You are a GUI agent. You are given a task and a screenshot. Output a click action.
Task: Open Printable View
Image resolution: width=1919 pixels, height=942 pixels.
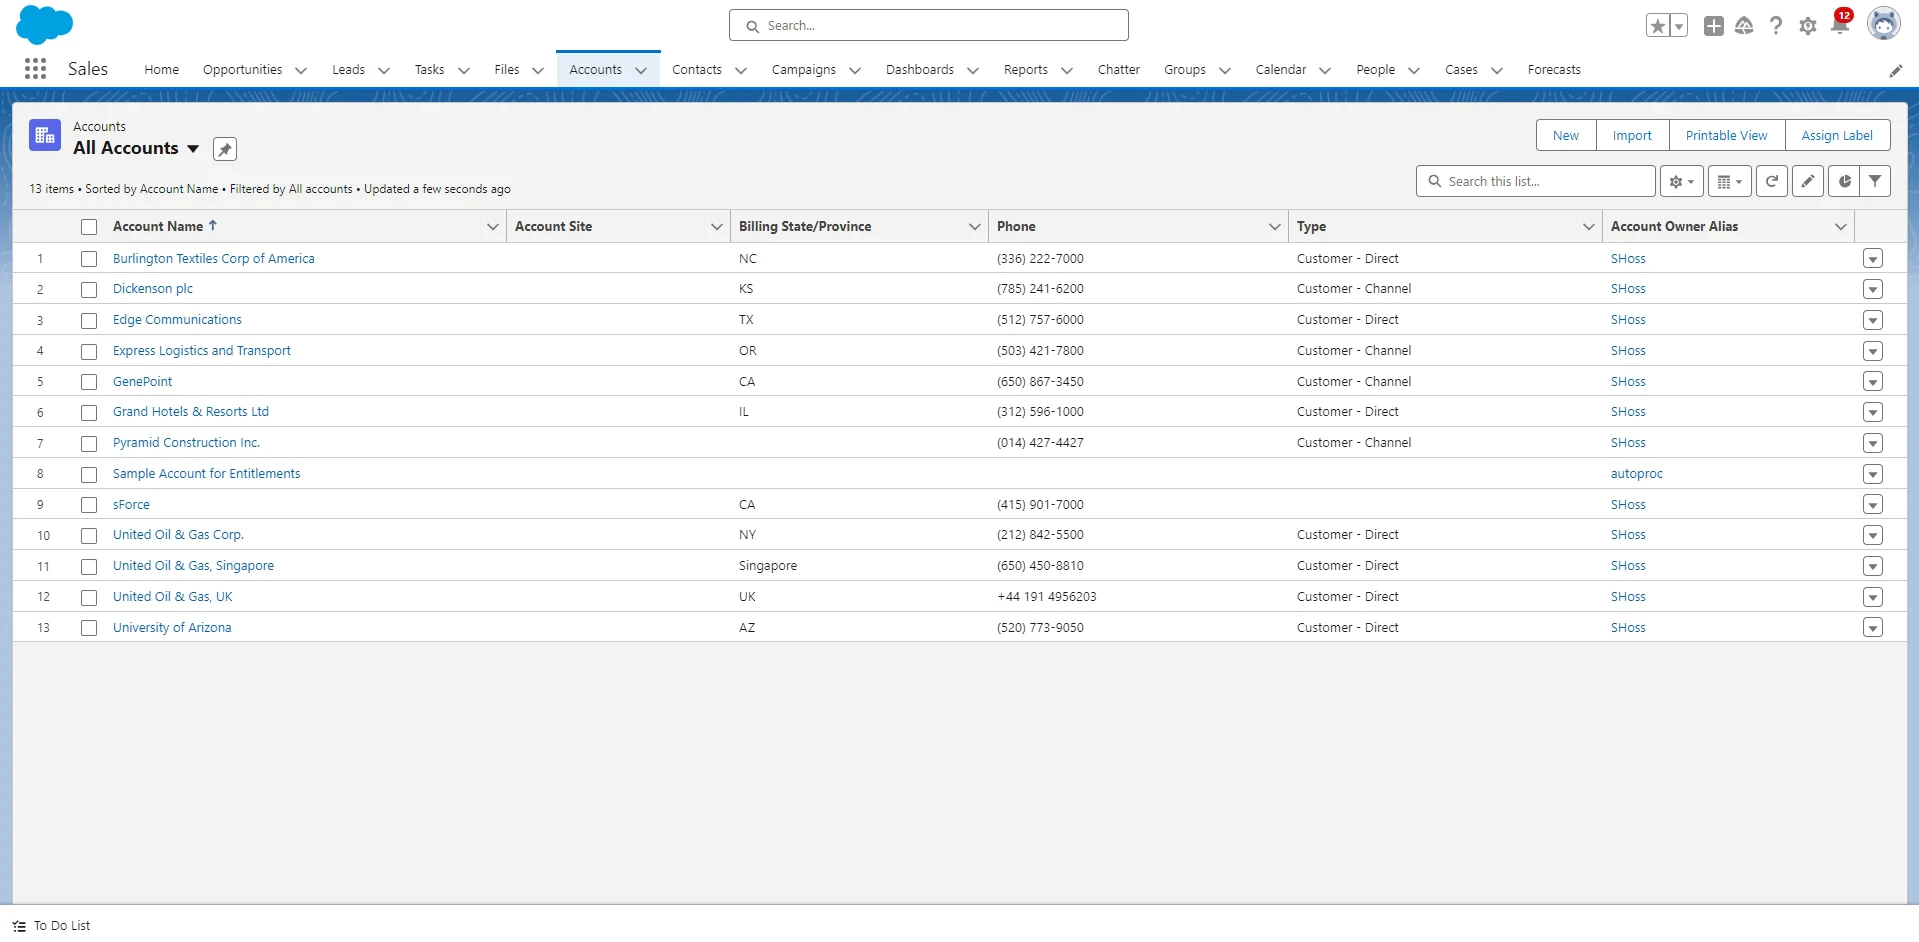coord(1726,135)
